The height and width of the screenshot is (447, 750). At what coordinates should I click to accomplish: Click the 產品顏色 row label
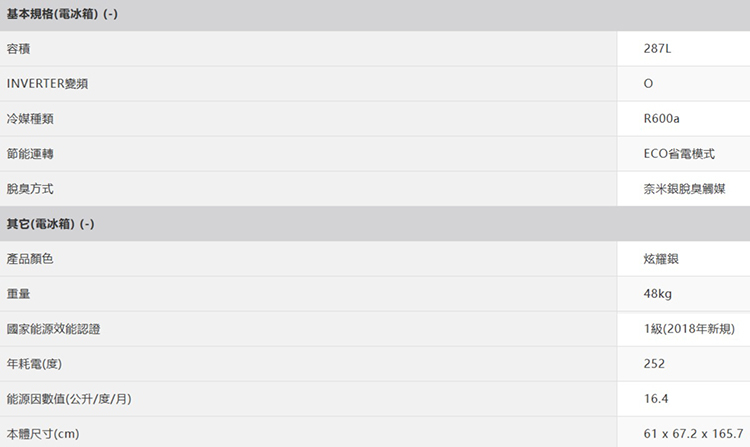tap(30, 259)
